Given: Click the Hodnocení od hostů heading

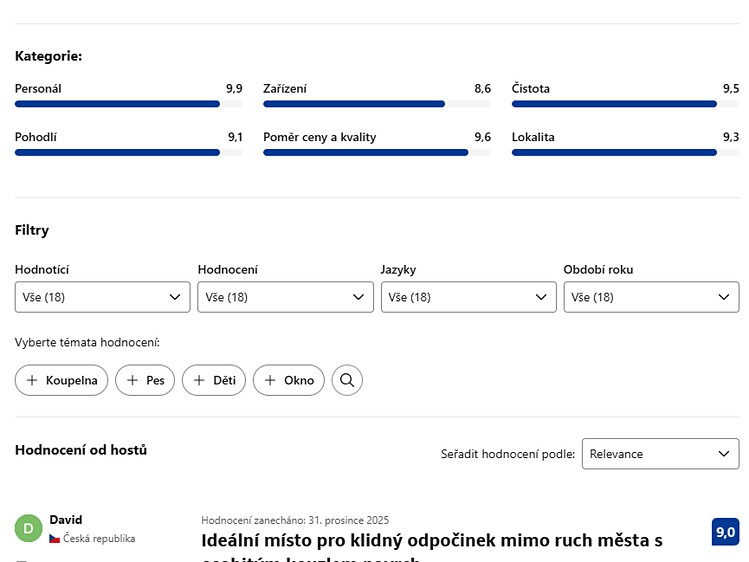Looking at the screenshot, I should coord(81,450).
